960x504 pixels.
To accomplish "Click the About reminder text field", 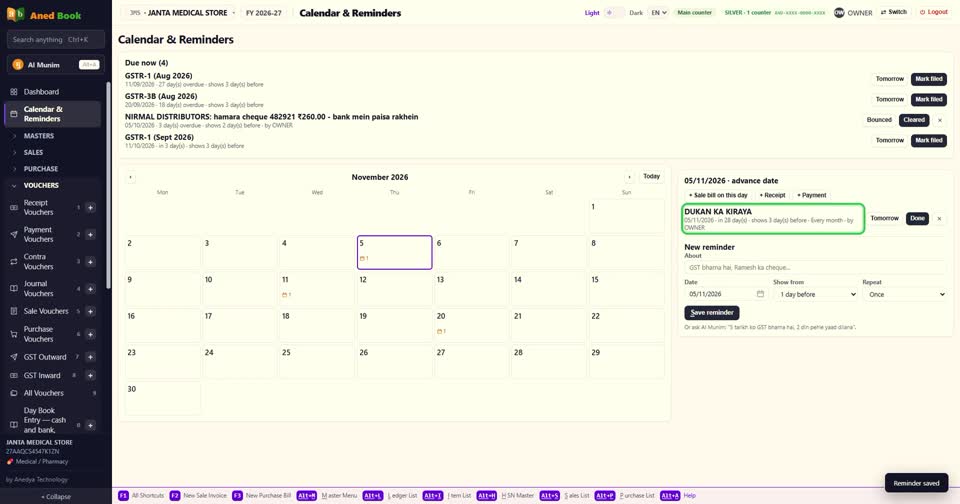I will coord(816,268).
